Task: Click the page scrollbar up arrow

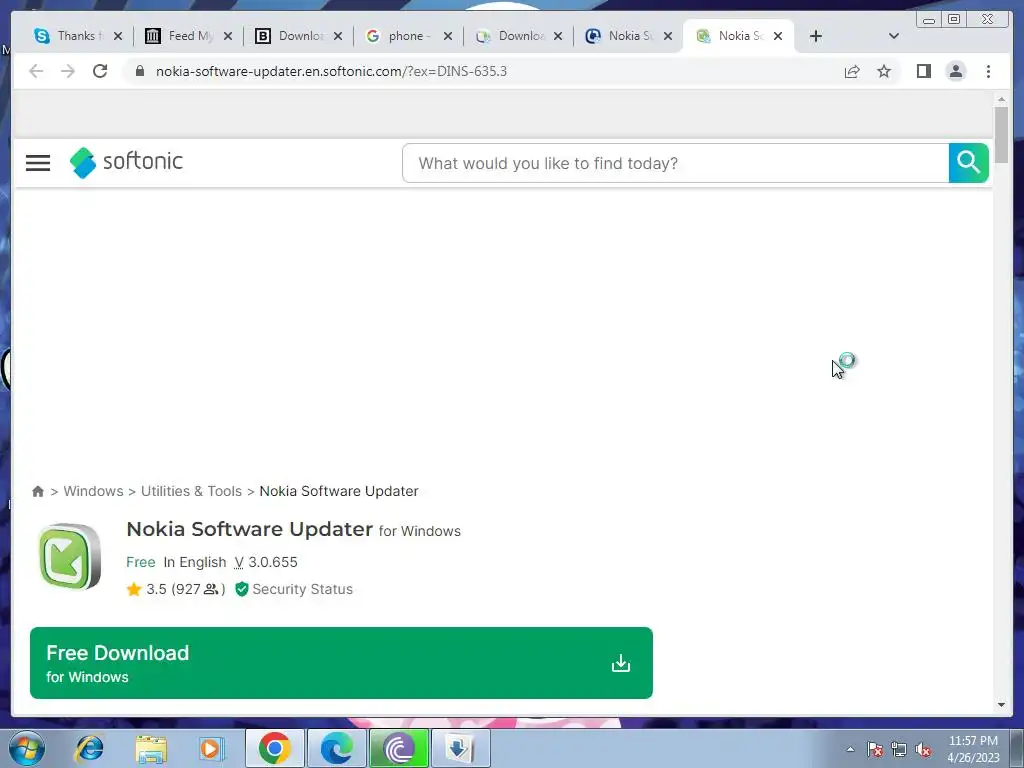Action: pyautogui.click(x=1001, y=99)
